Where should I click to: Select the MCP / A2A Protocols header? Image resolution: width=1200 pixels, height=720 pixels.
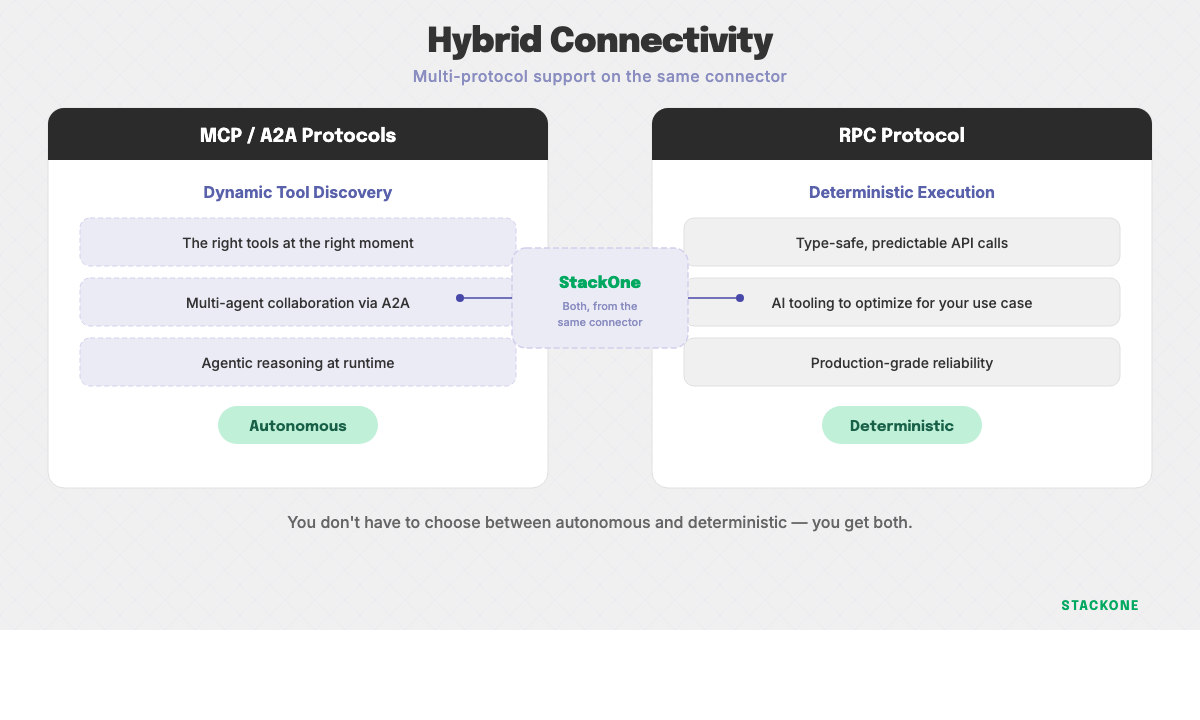(x=298, y=134)
